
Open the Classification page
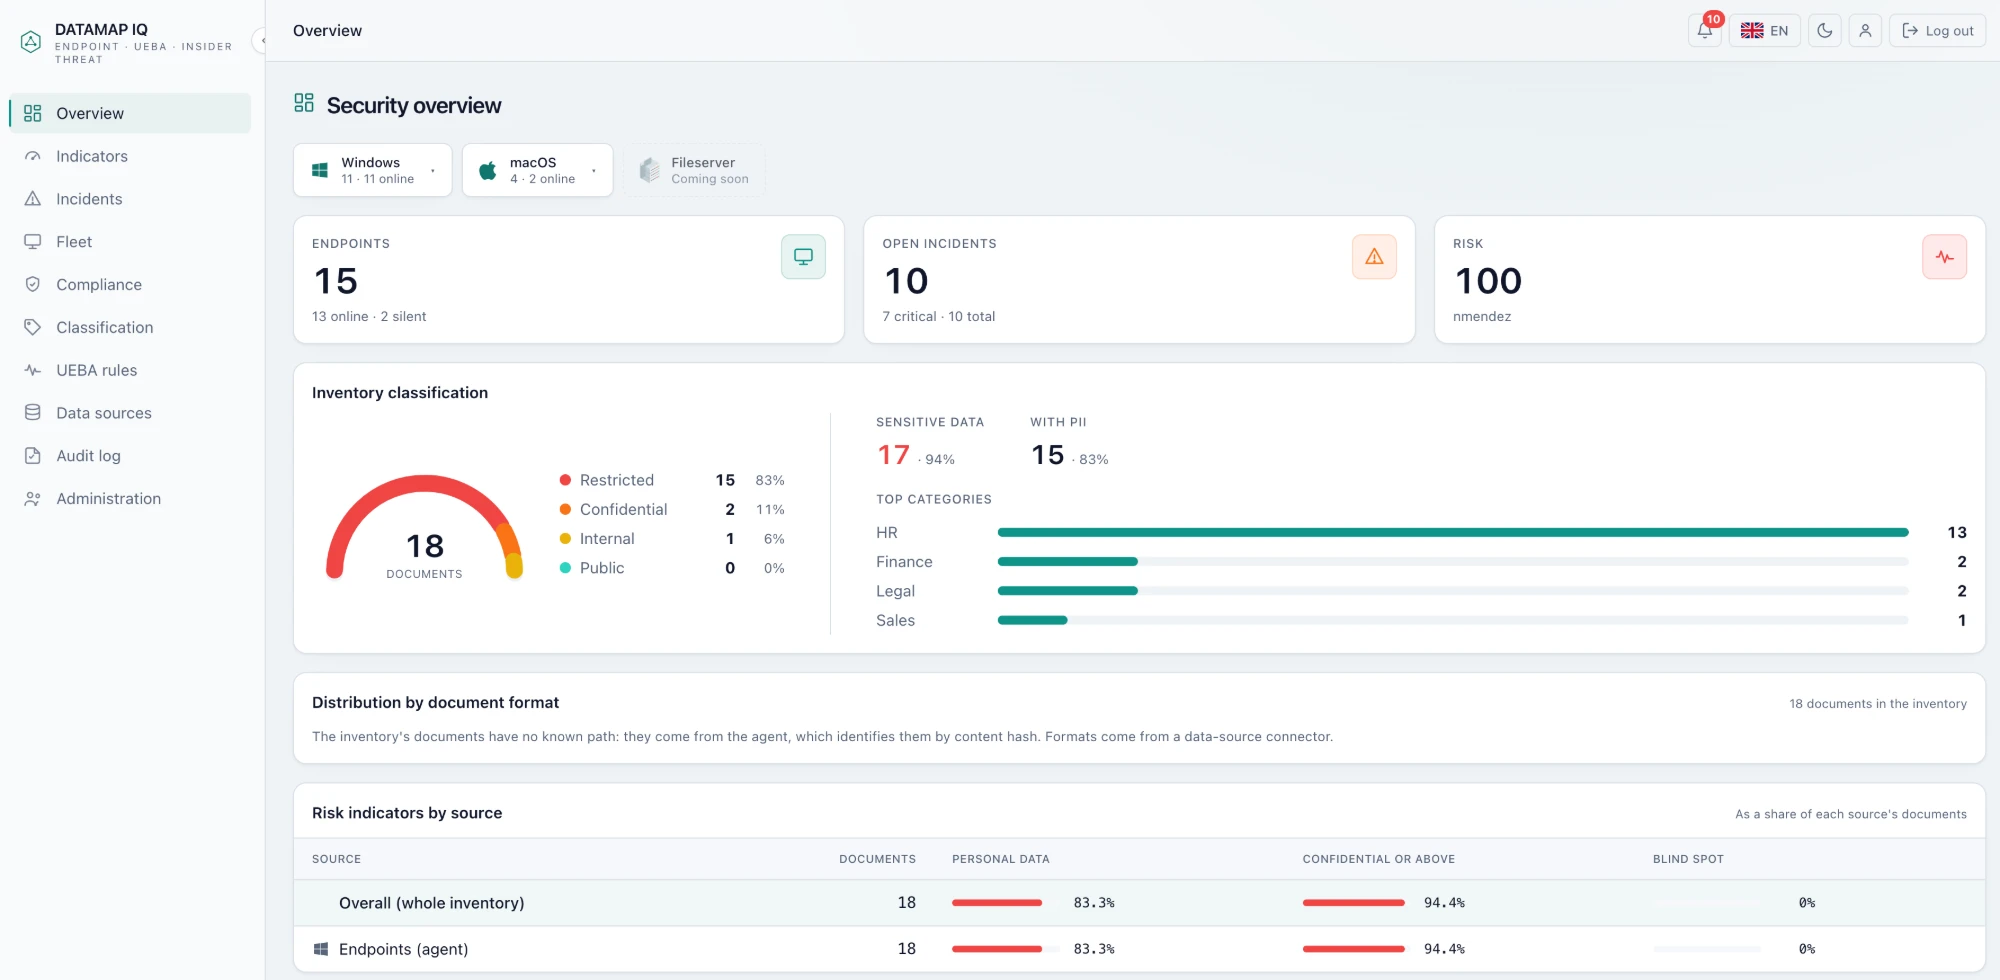coord(130,327)
